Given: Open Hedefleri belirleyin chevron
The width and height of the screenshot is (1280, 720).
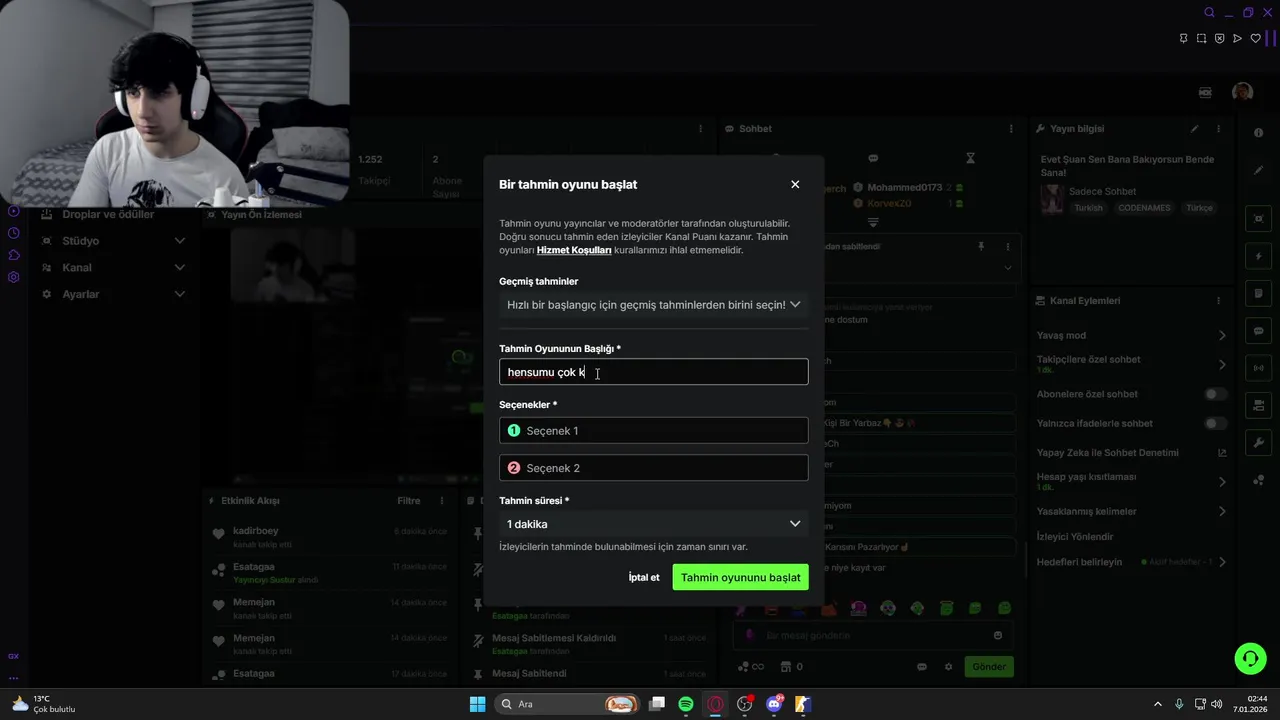Looking at the screenshot, I should coord(1222,562).
